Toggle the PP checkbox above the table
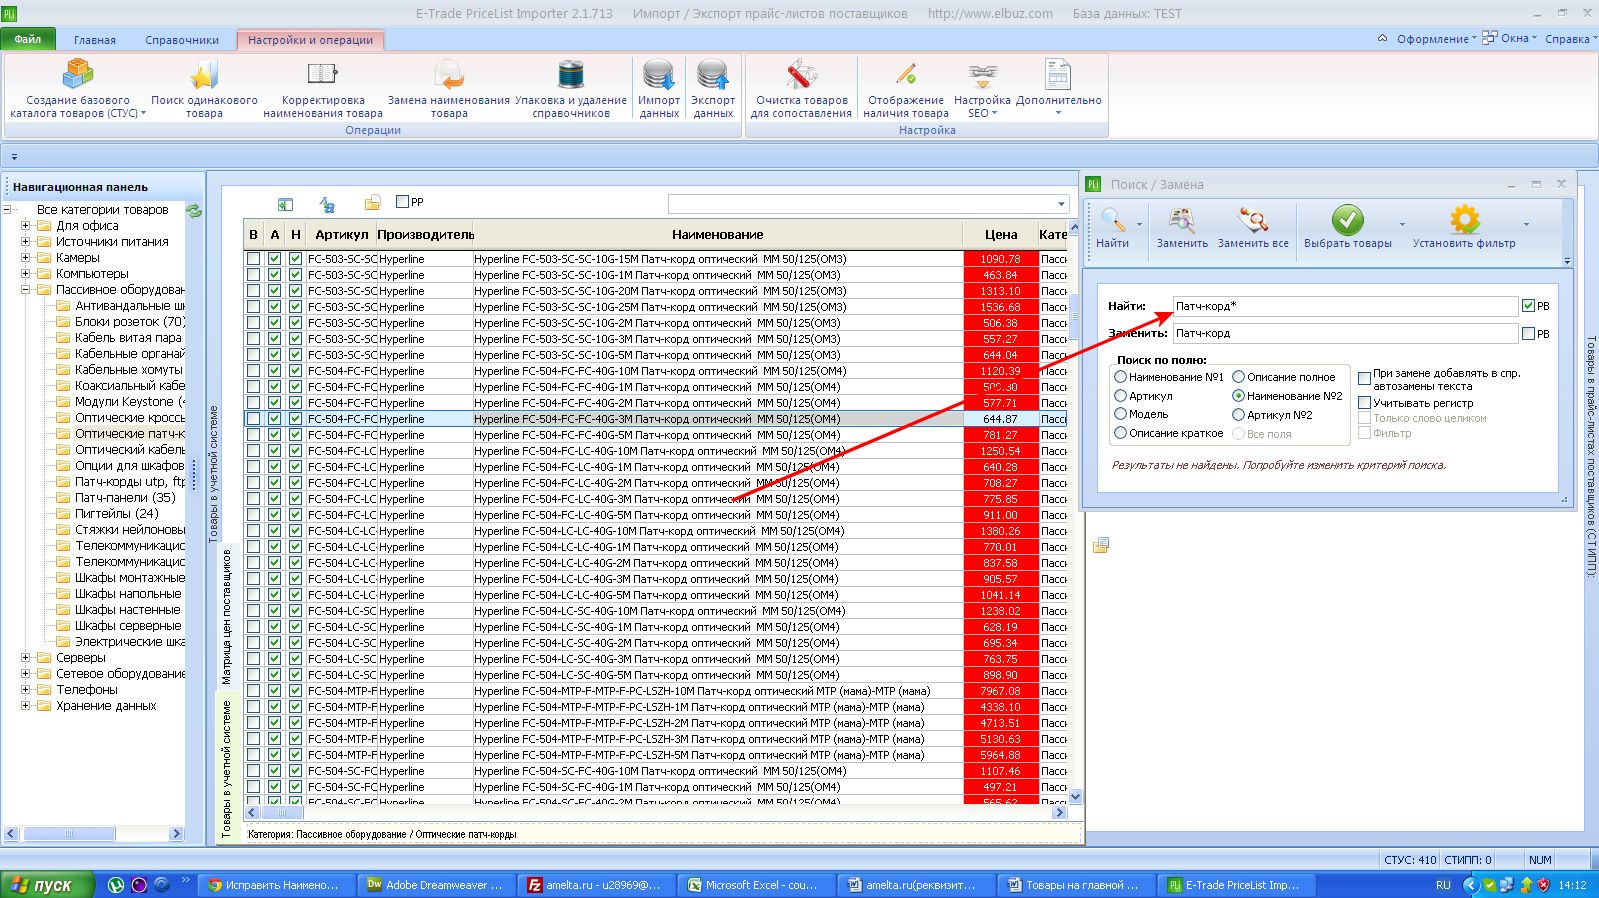The height and width of the screenshot is (898, 1599). (x=402, y=202)
